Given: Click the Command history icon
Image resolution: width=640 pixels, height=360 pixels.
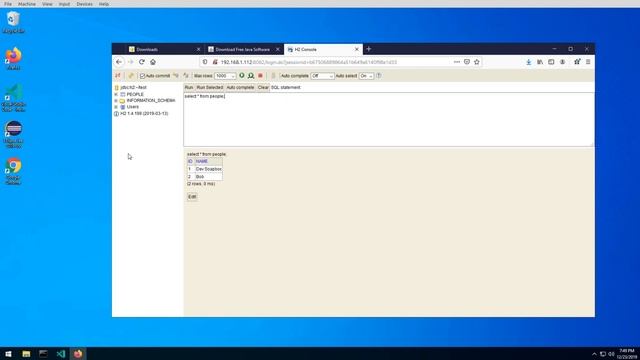Looking at the screenshot, I should pos(273,76).
